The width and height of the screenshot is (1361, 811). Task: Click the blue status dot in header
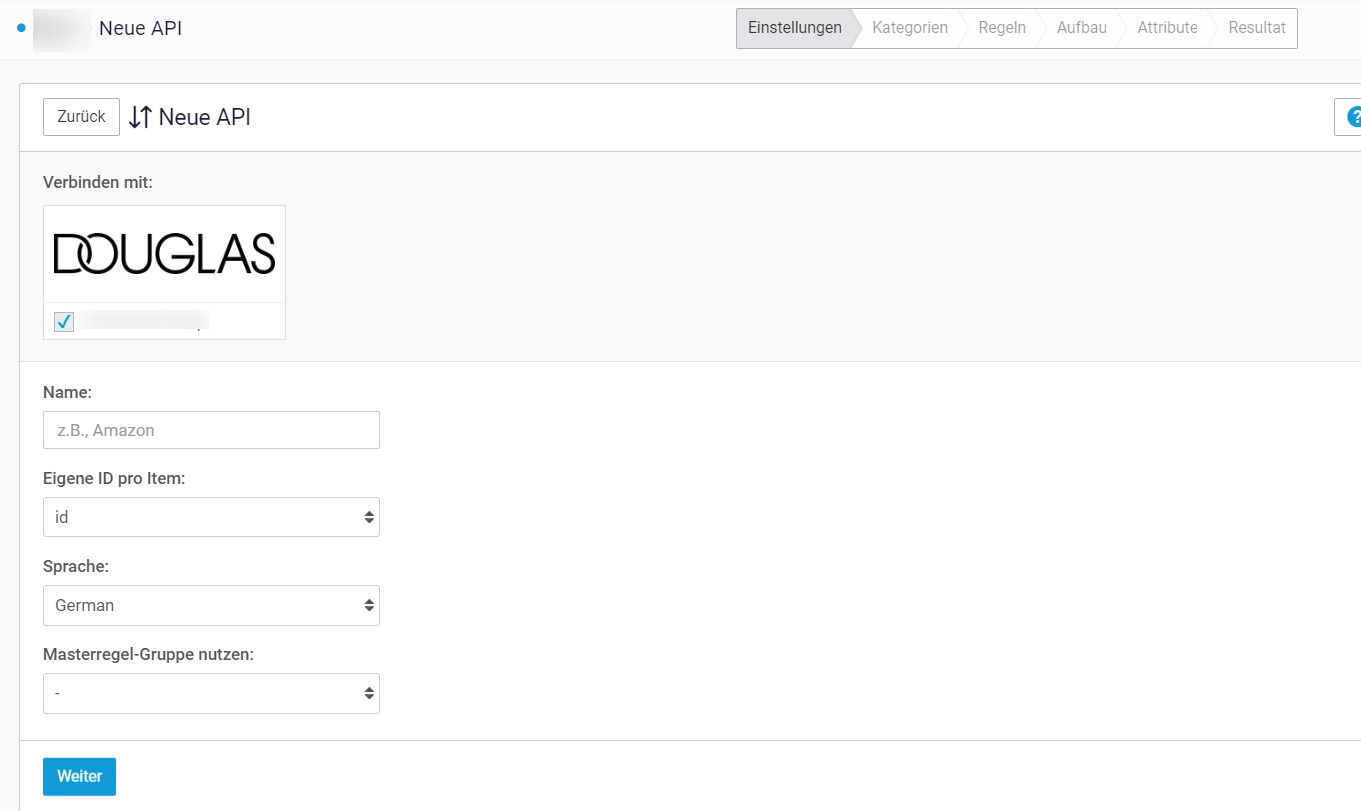click(x=21, y=28)
